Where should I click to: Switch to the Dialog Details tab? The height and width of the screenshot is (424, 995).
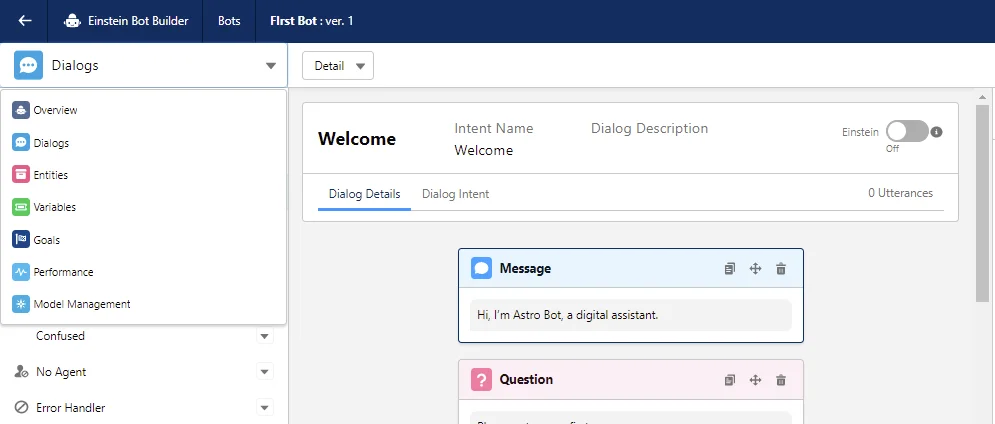click(364, 194)
